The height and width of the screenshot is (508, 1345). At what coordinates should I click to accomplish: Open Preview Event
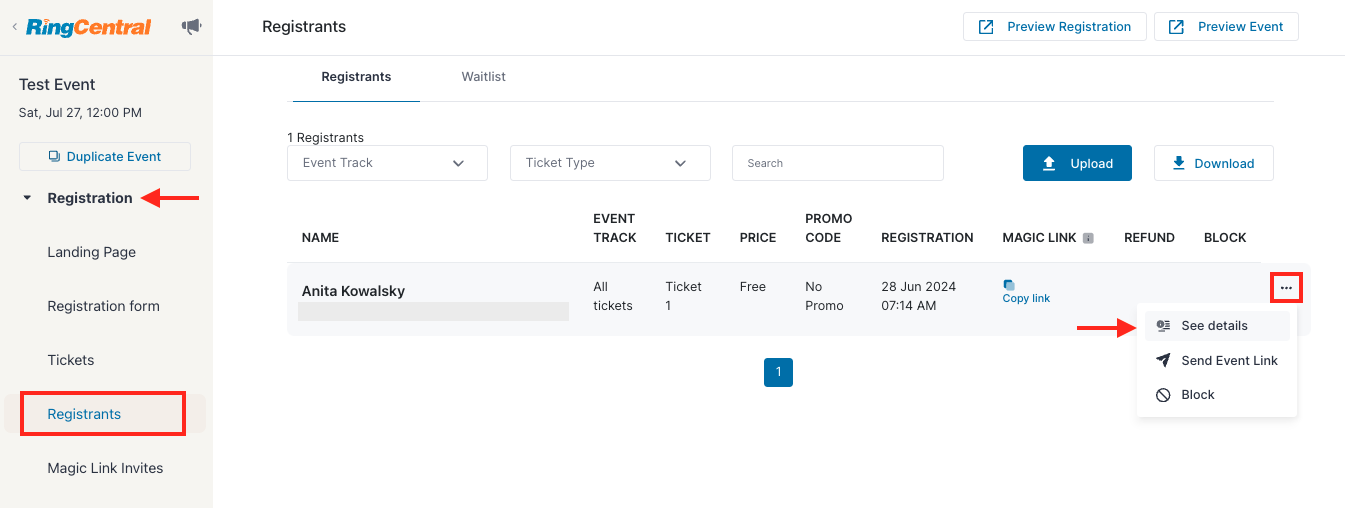pyautogui.click(x=1226, y=27)
